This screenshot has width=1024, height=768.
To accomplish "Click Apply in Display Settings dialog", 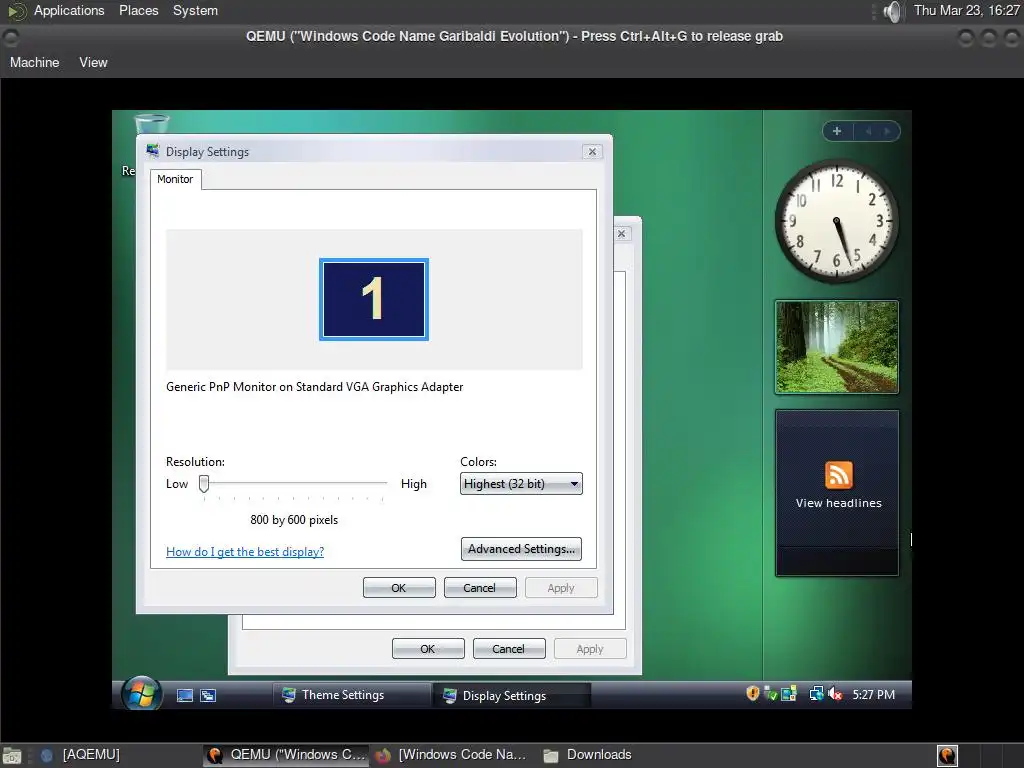I will coord(561,588).
